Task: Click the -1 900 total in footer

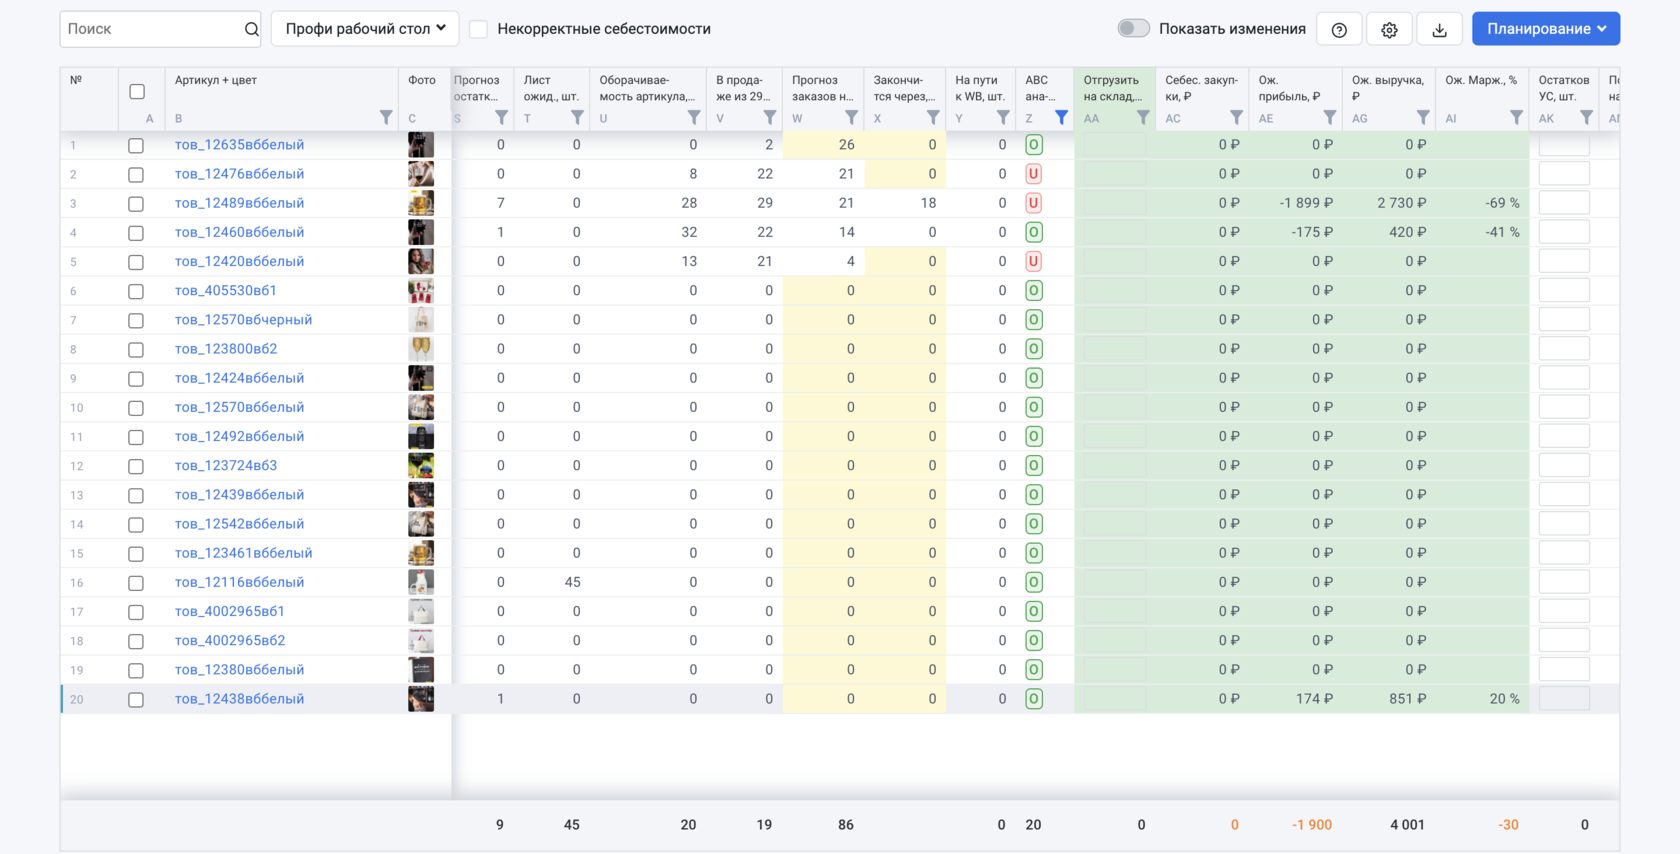Action: click(x=1311, y=825)
